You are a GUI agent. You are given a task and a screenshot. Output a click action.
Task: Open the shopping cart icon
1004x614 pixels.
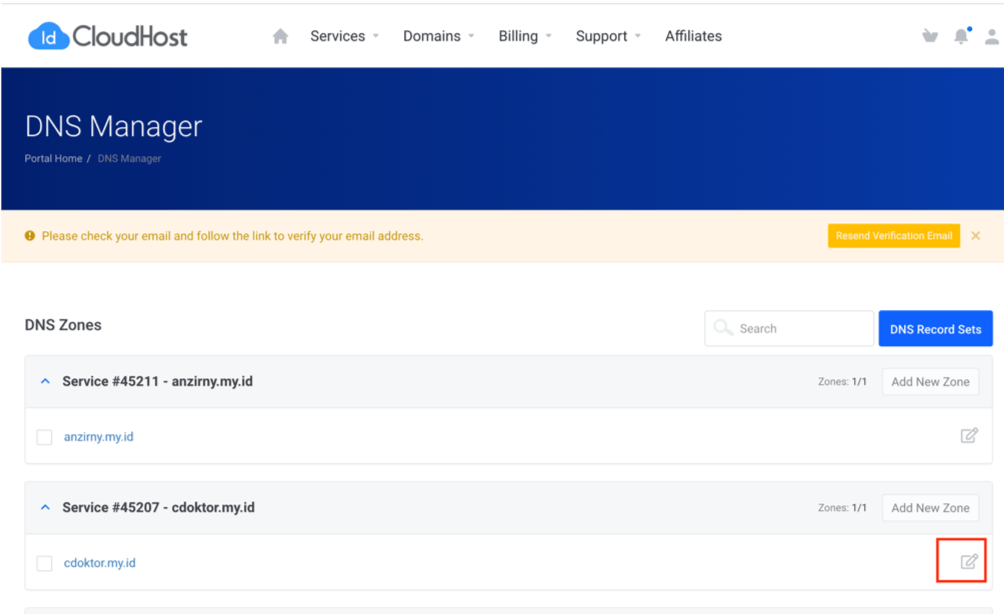tap(930, 37)
